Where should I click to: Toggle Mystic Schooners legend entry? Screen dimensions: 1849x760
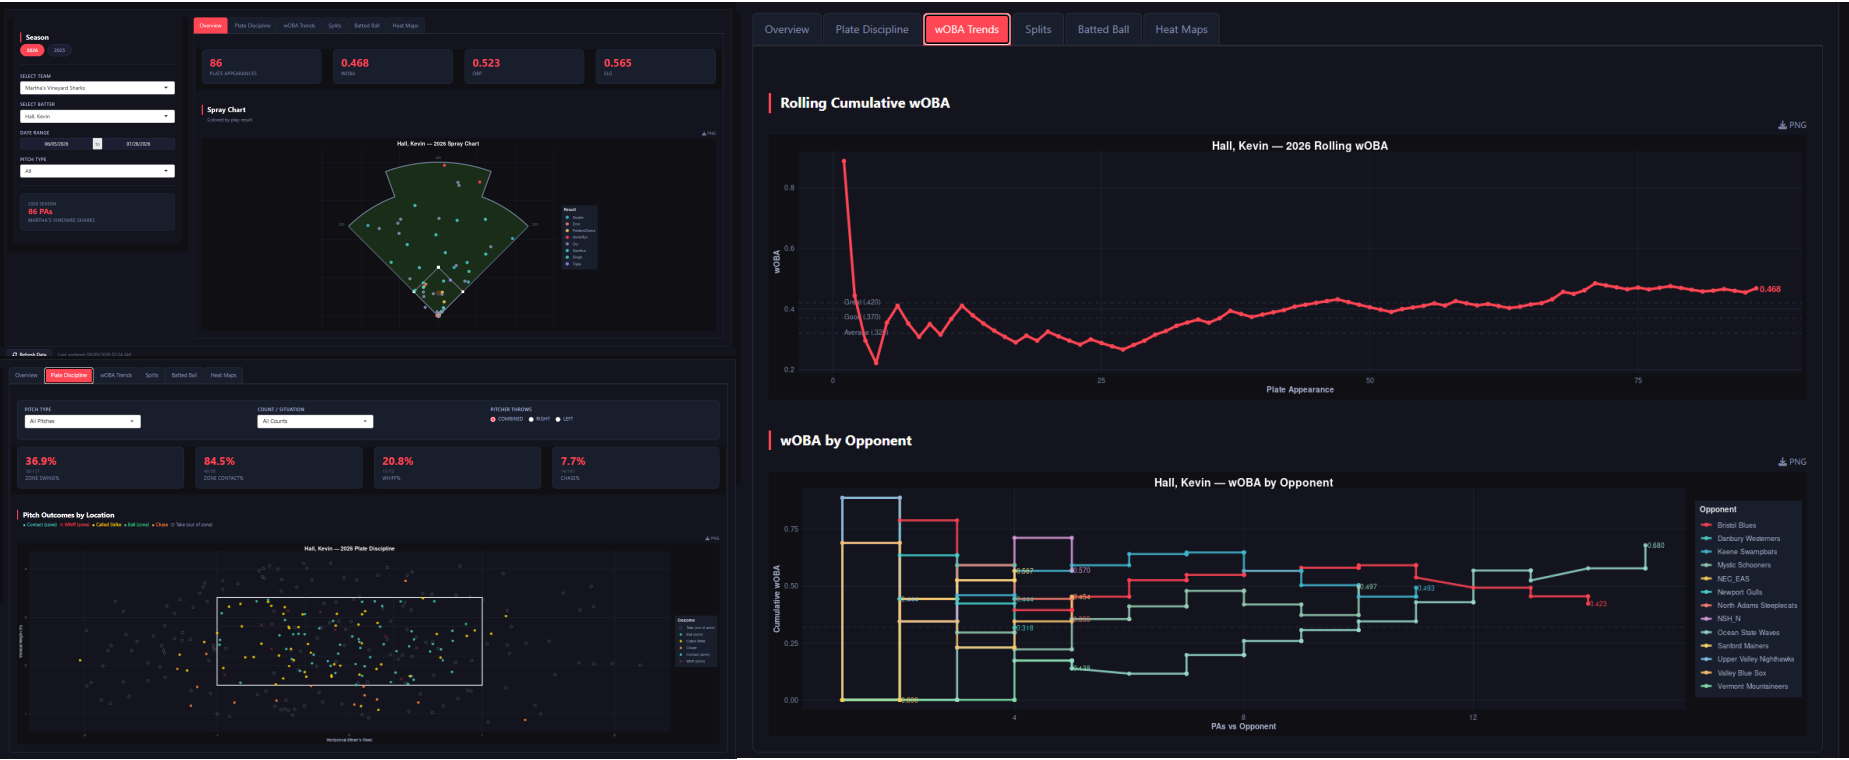pyautogui.click(x=1736, y=565)
